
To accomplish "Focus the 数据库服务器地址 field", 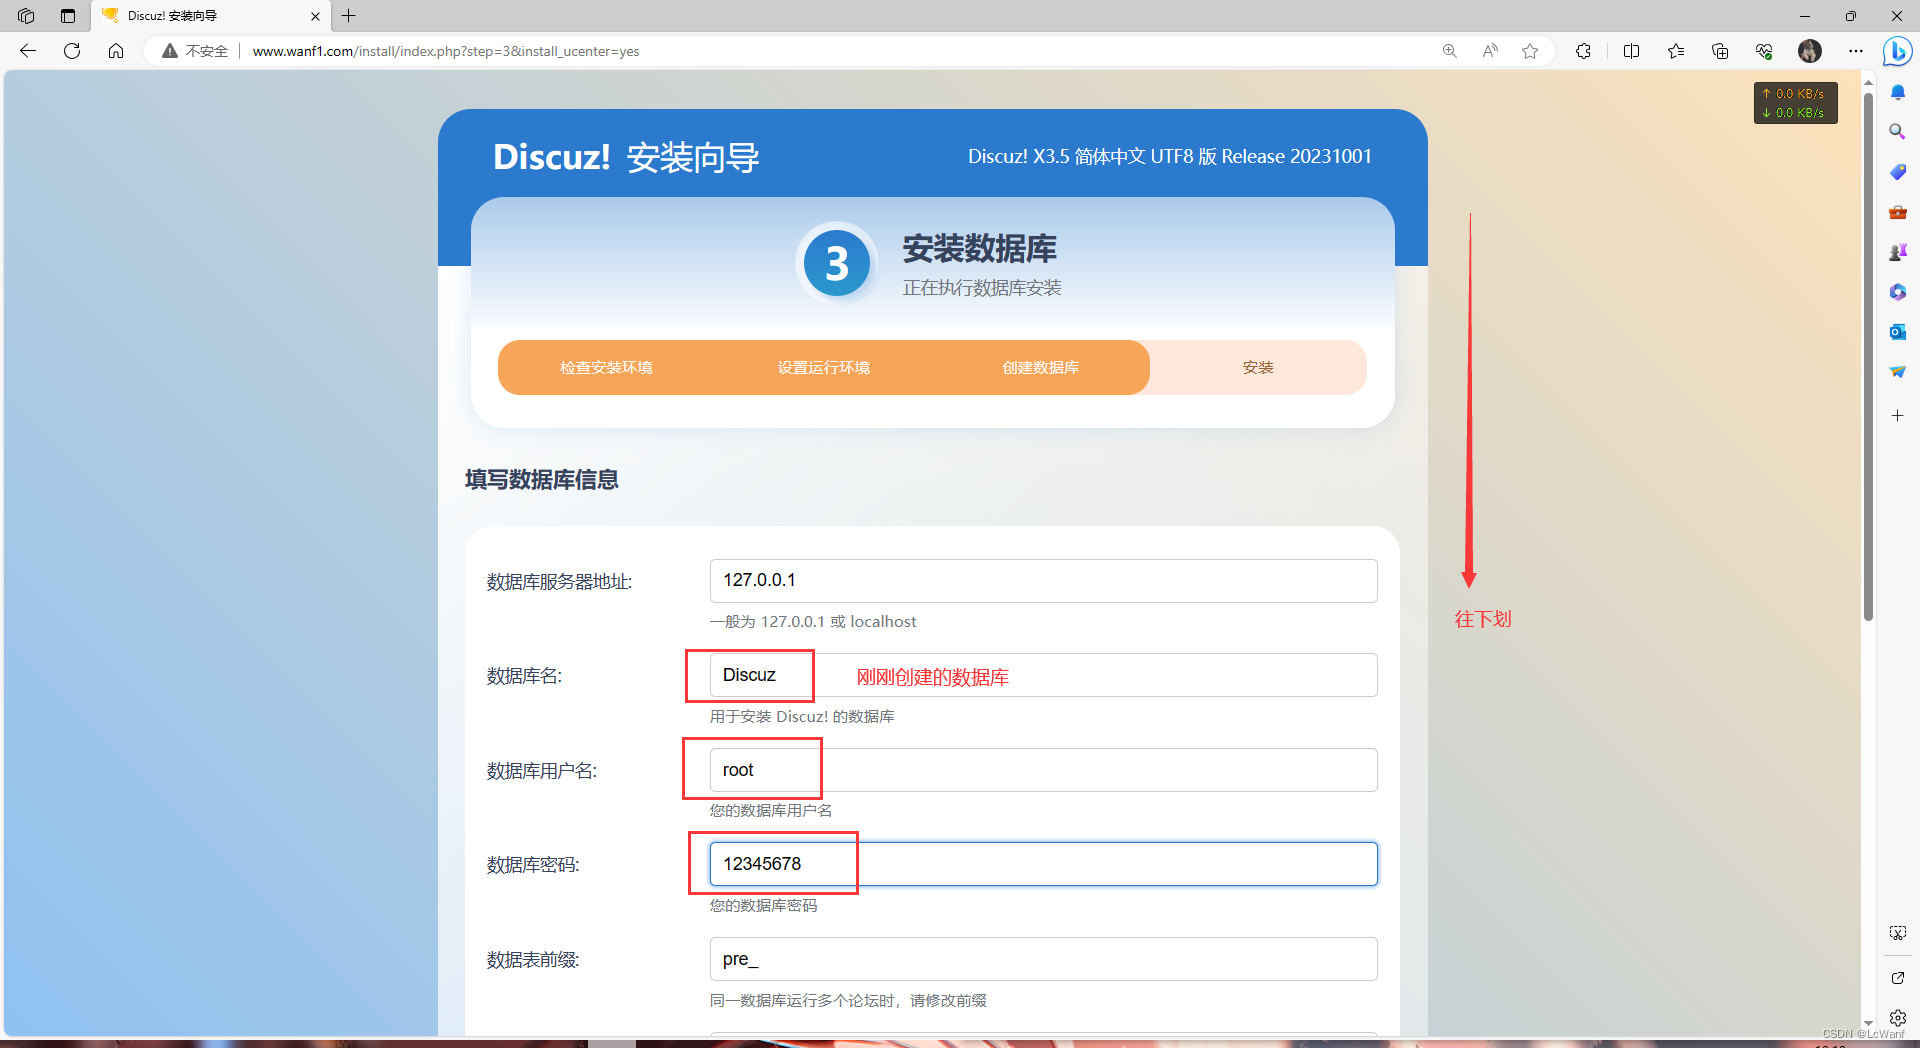I will point(1043,581).
